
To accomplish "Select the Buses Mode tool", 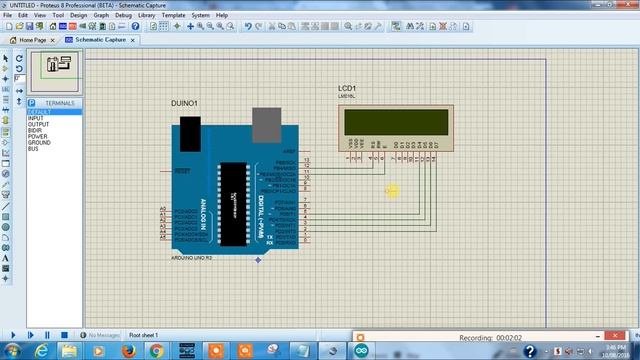I will point(5,110).
